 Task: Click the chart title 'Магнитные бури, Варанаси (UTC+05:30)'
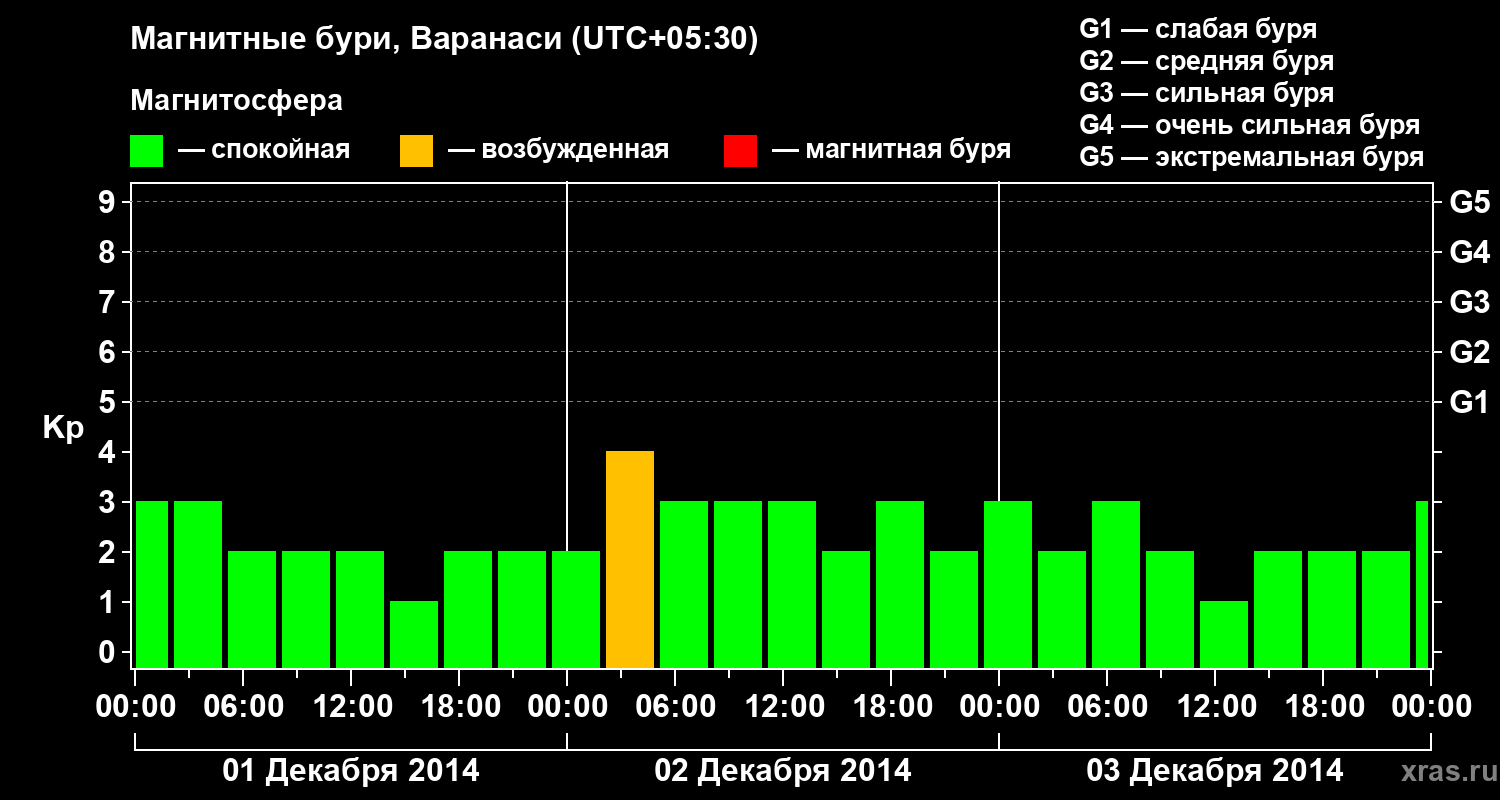444,39
